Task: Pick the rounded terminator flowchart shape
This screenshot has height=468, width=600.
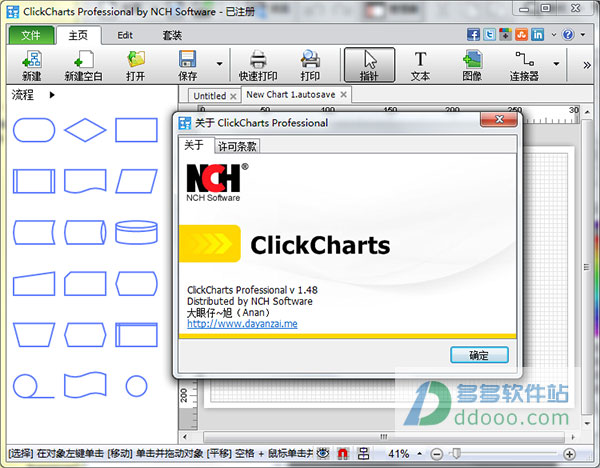Action: pos(34,130)
